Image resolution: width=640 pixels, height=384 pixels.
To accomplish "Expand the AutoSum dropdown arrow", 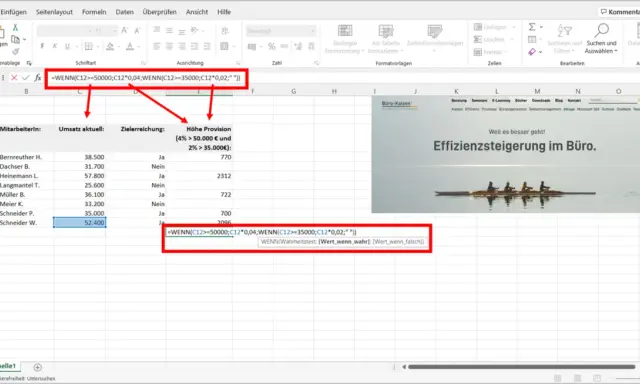I will [541, 27].
